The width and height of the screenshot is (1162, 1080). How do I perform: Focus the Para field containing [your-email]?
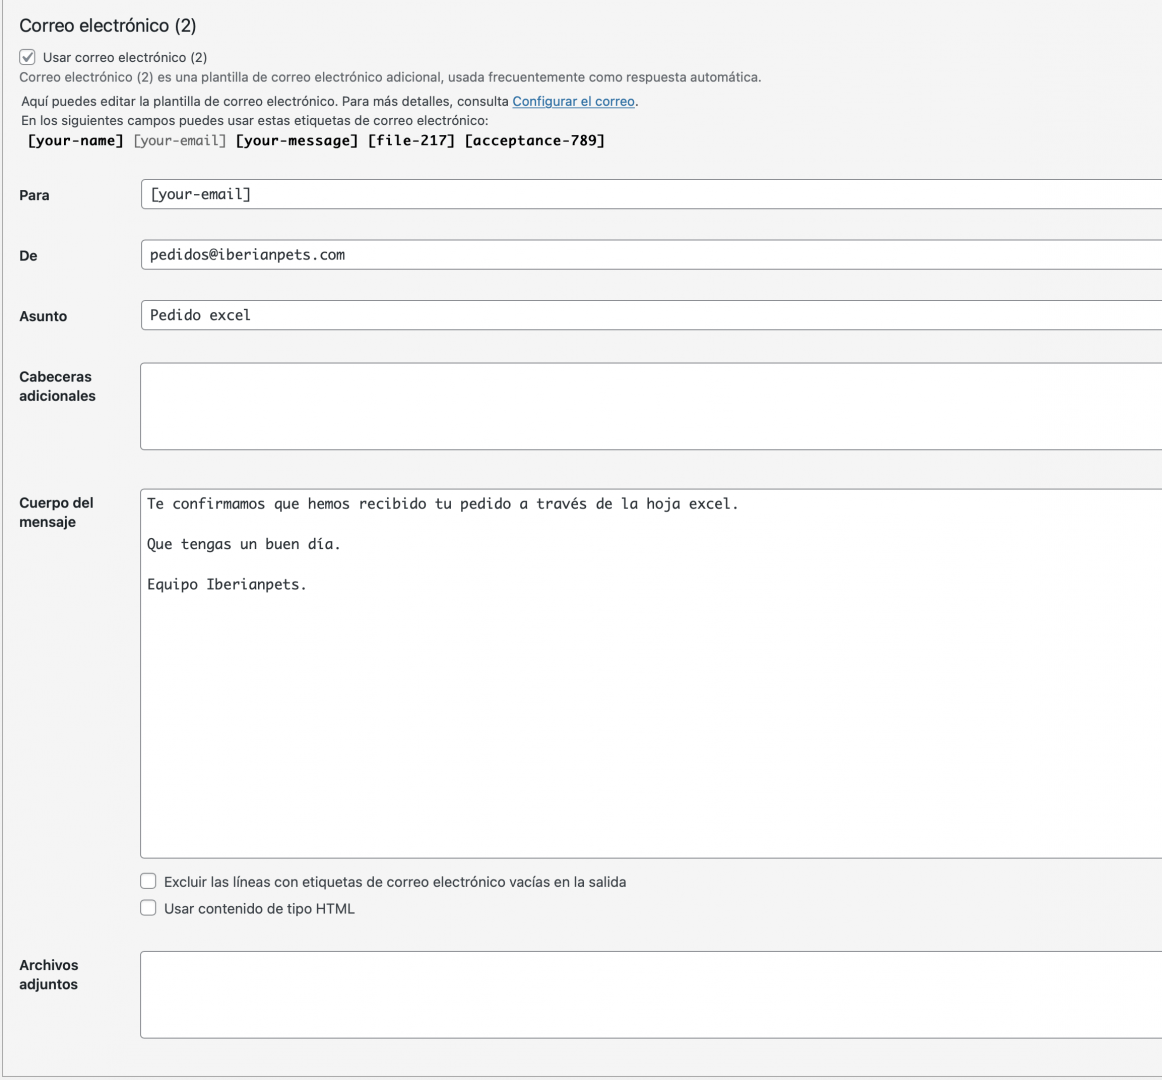651,194
